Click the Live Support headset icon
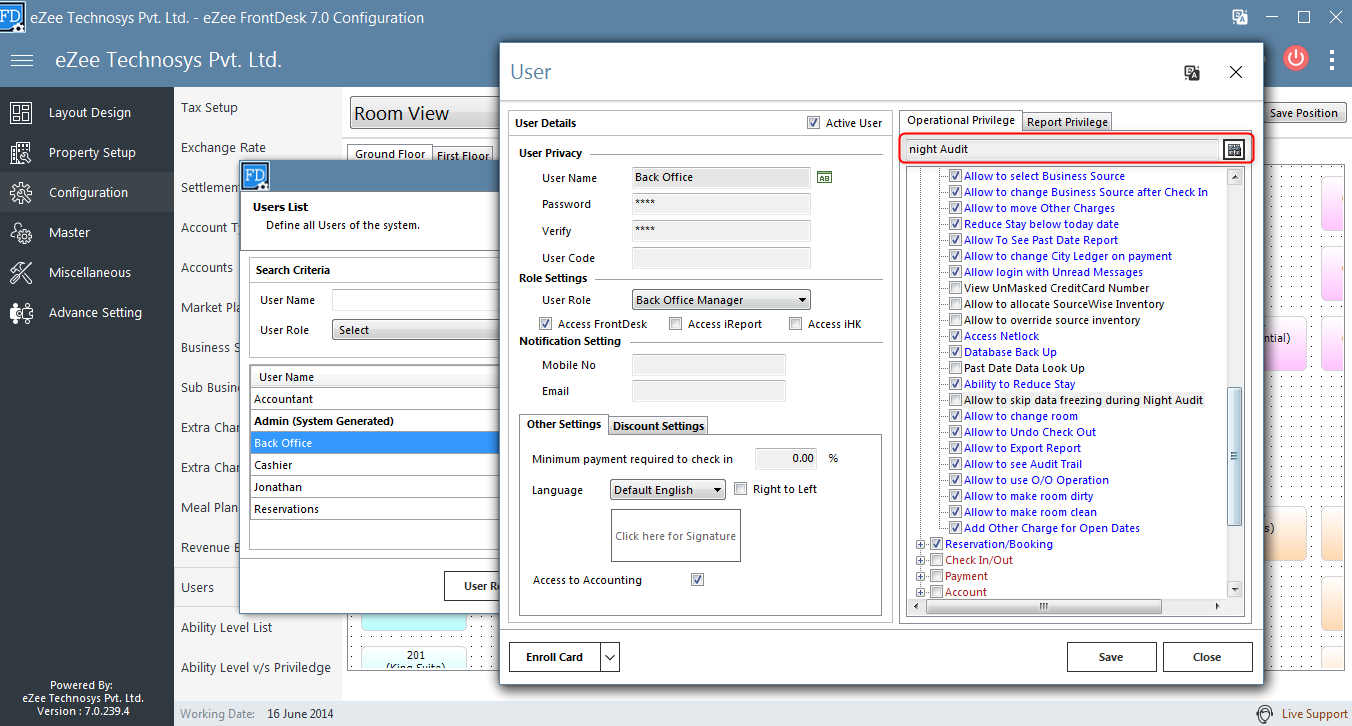1352x726 pixels. pos(1265,714)
